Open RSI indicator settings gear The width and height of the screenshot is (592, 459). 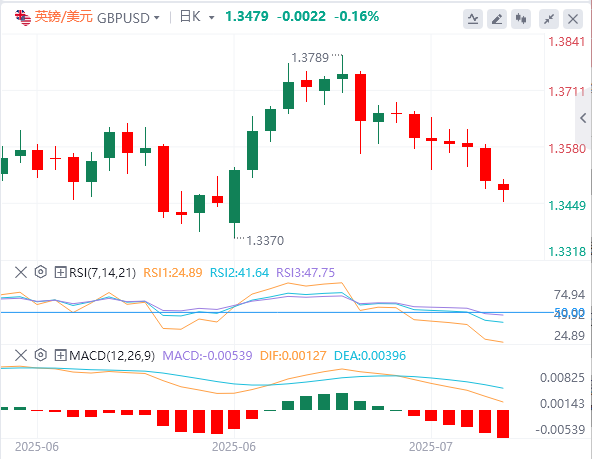tap(40, 272)
